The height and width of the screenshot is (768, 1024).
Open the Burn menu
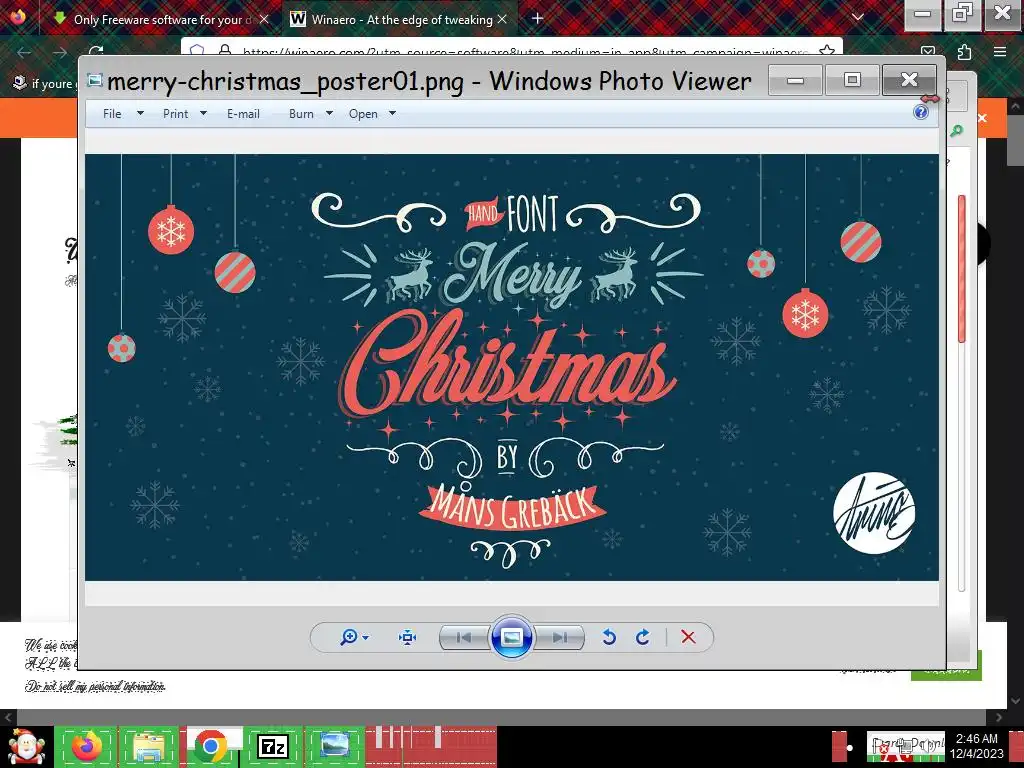coord(301,114)
